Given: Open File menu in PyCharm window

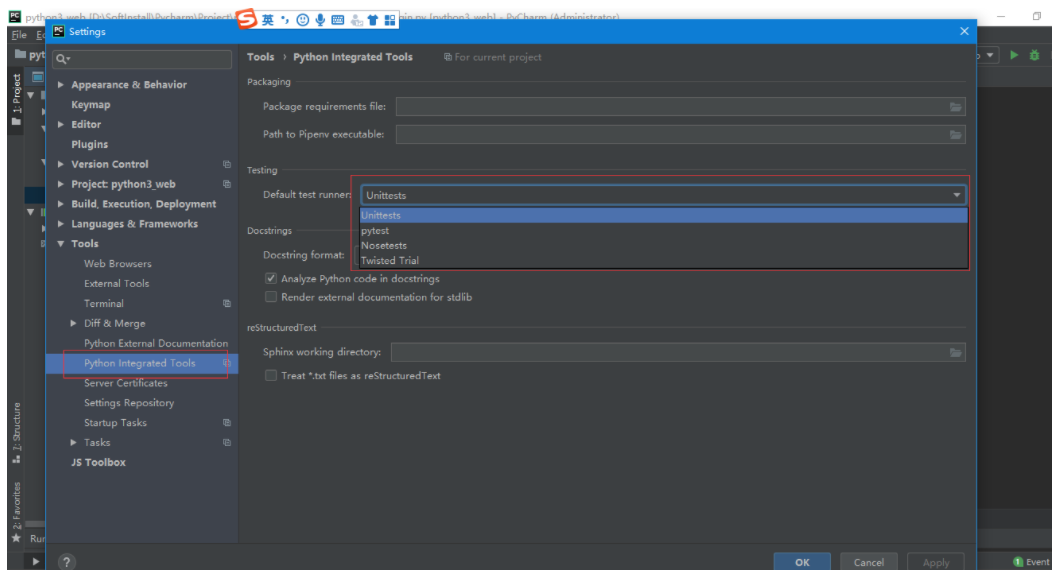Looking at the screenshot, I should click(x=19, y=35).
